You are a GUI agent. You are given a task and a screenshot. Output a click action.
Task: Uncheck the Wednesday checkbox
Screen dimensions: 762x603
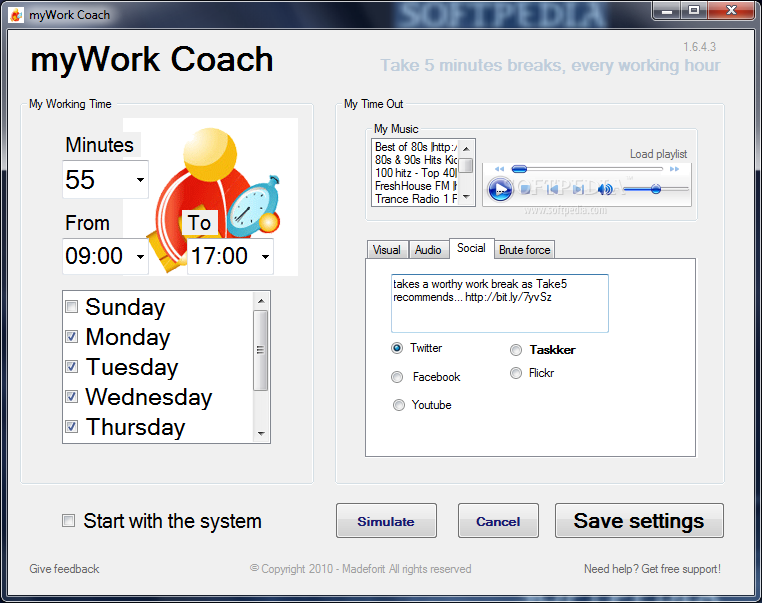coord(71,397)
